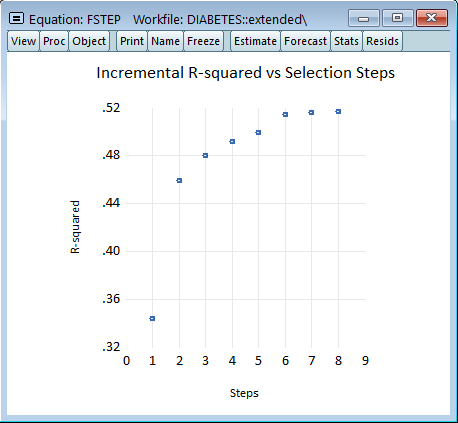Click the 'Steps' horizontal axis label
The width and height of the screenshot is (458, 423).
[x=244, y=393]
